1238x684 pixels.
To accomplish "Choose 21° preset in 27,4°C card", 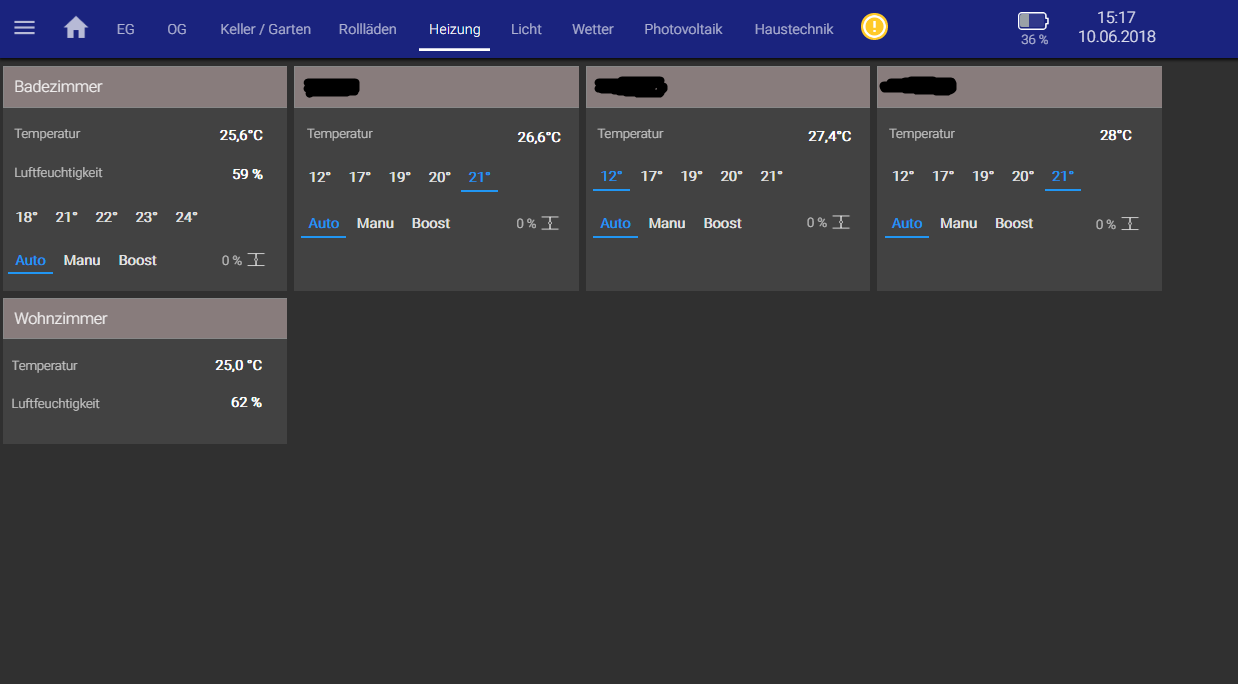I will [772, 176].
